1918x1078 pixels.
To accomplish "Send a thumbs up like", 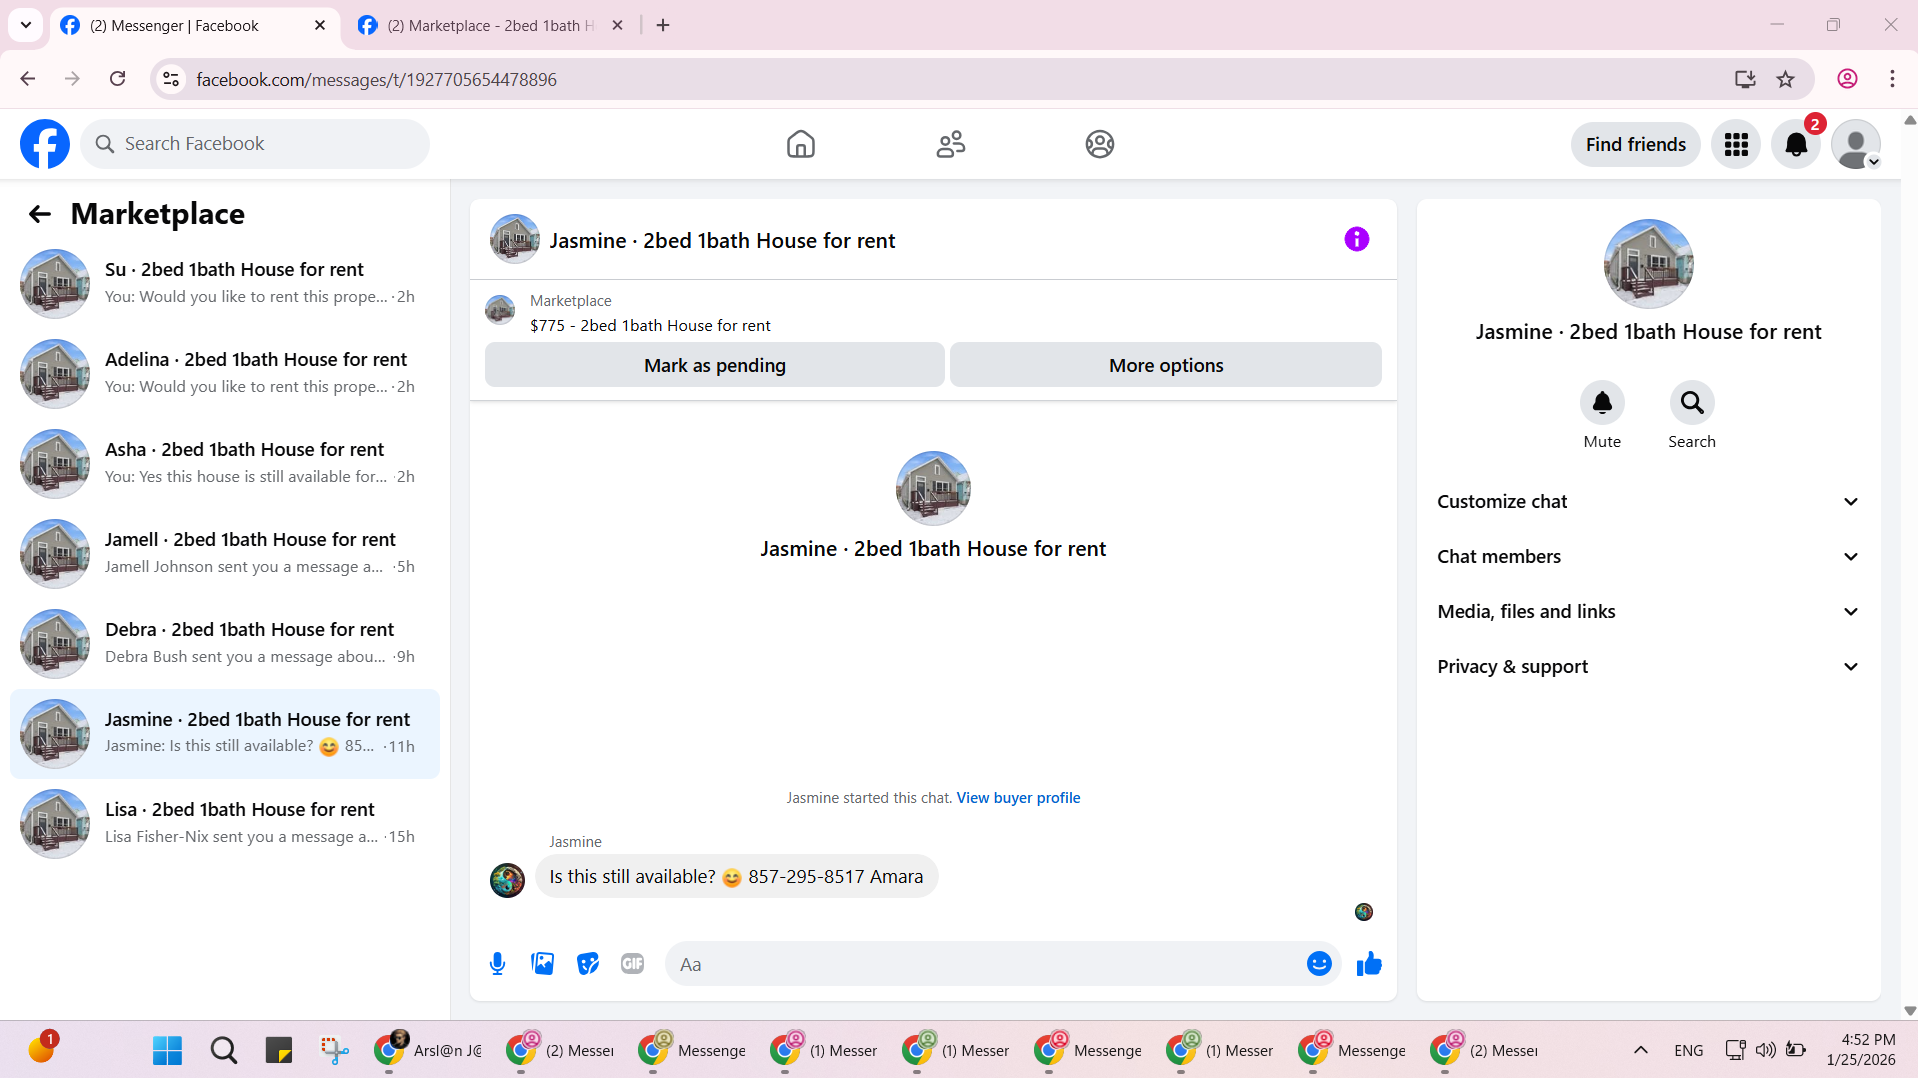I will [x=1369, y=964].
